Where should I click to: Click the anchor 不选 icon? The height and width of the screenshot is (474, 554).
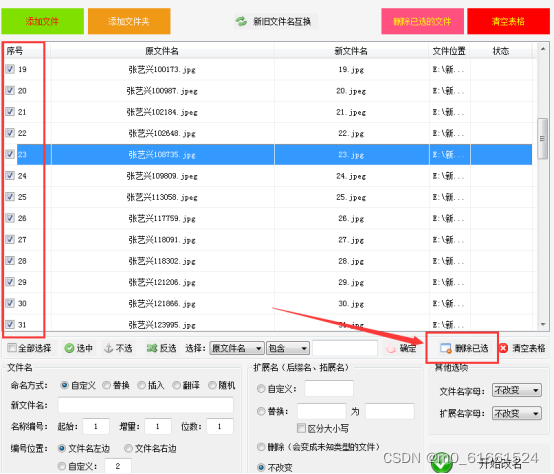click(108, 348)
